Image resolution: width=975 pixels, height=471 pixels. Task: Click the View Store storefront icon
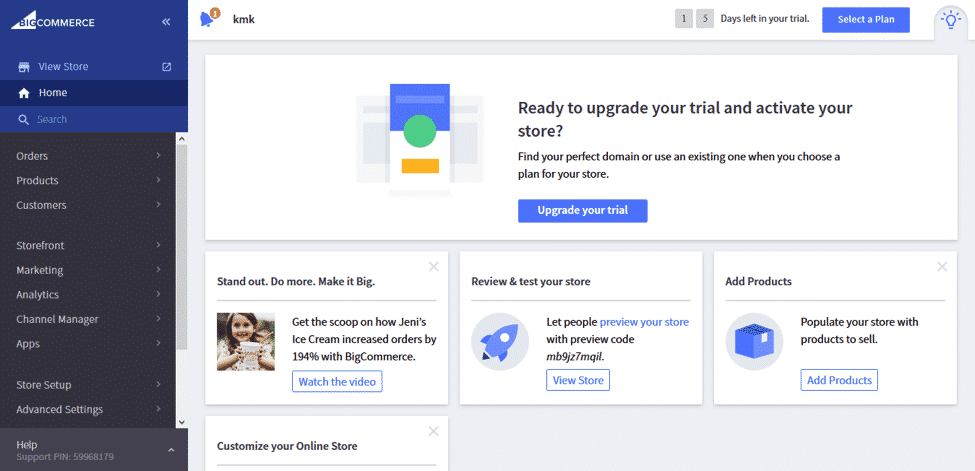(x=24, y=67)
